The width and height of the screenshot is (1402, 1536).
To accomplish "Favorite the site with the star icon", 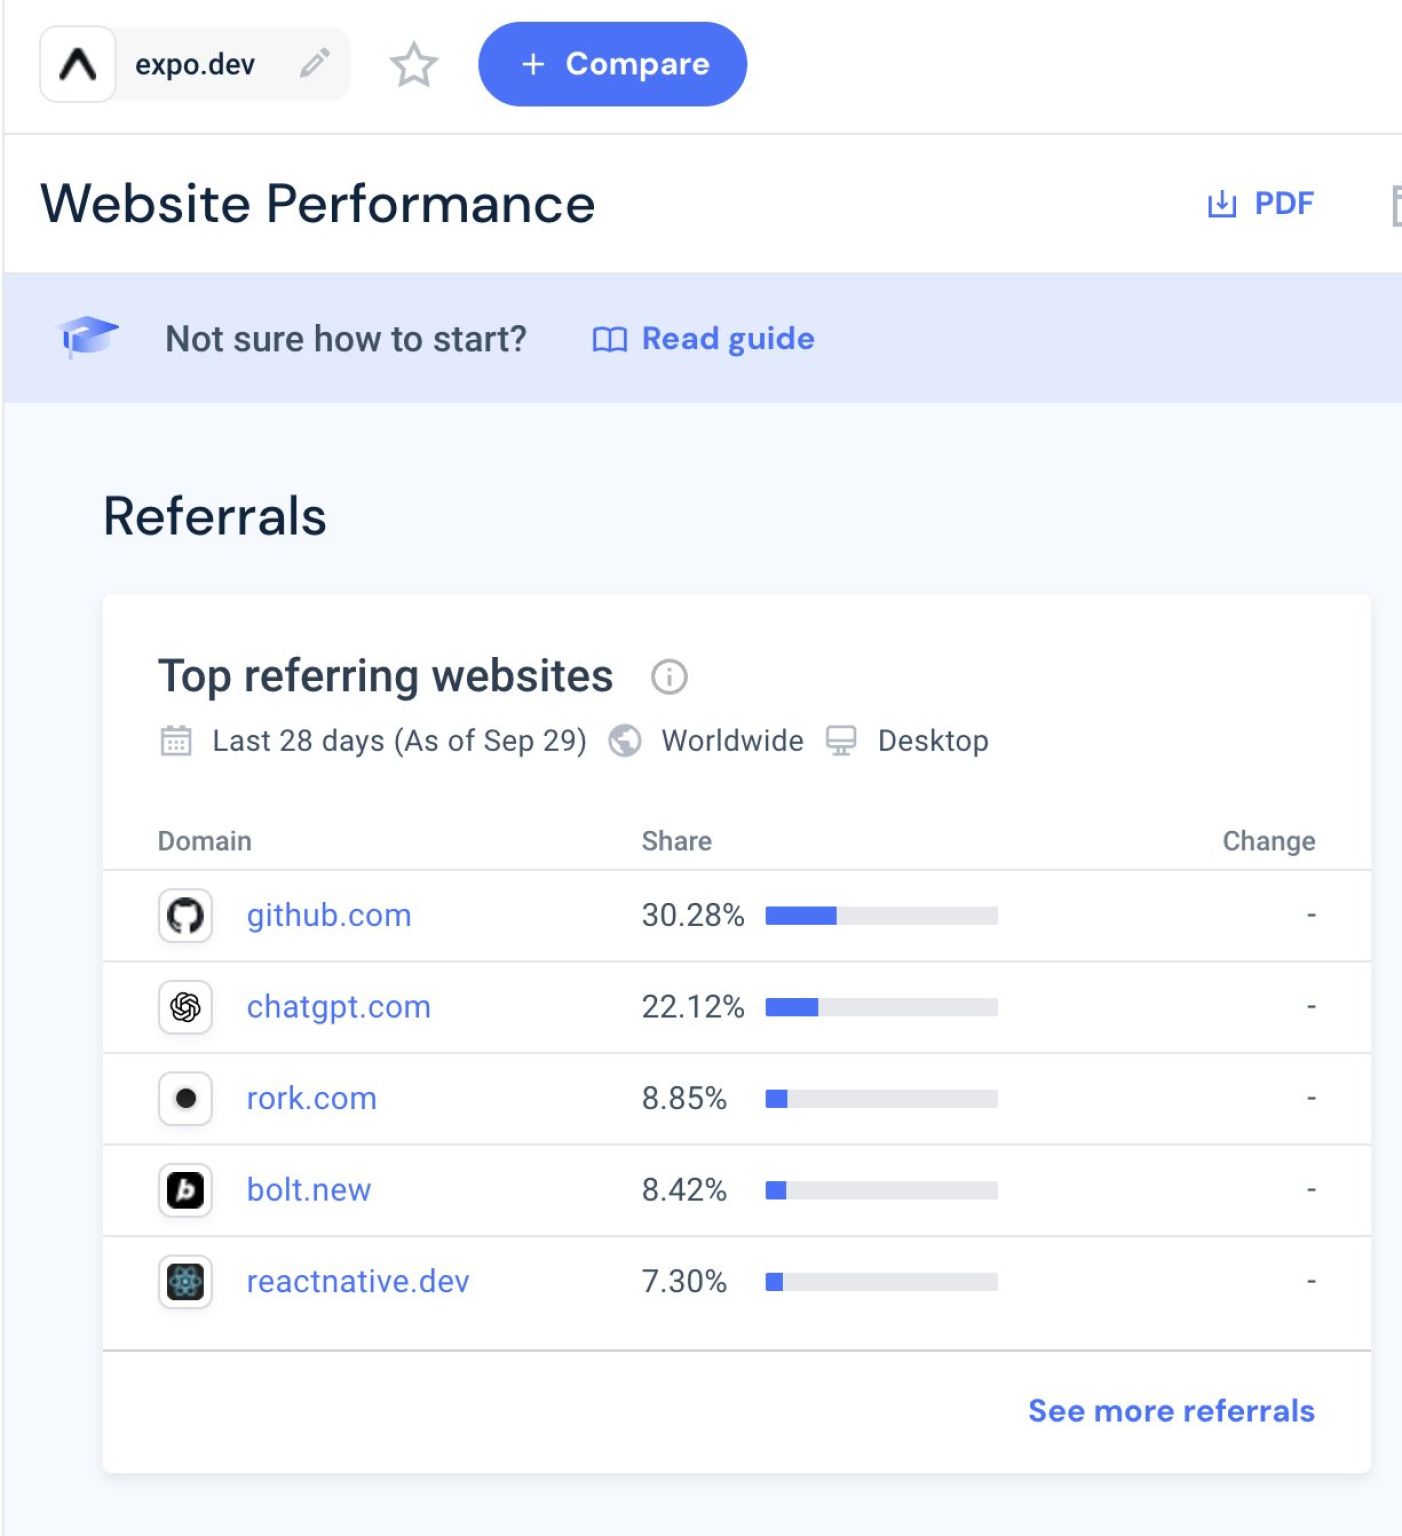I will tap(413, 65).
